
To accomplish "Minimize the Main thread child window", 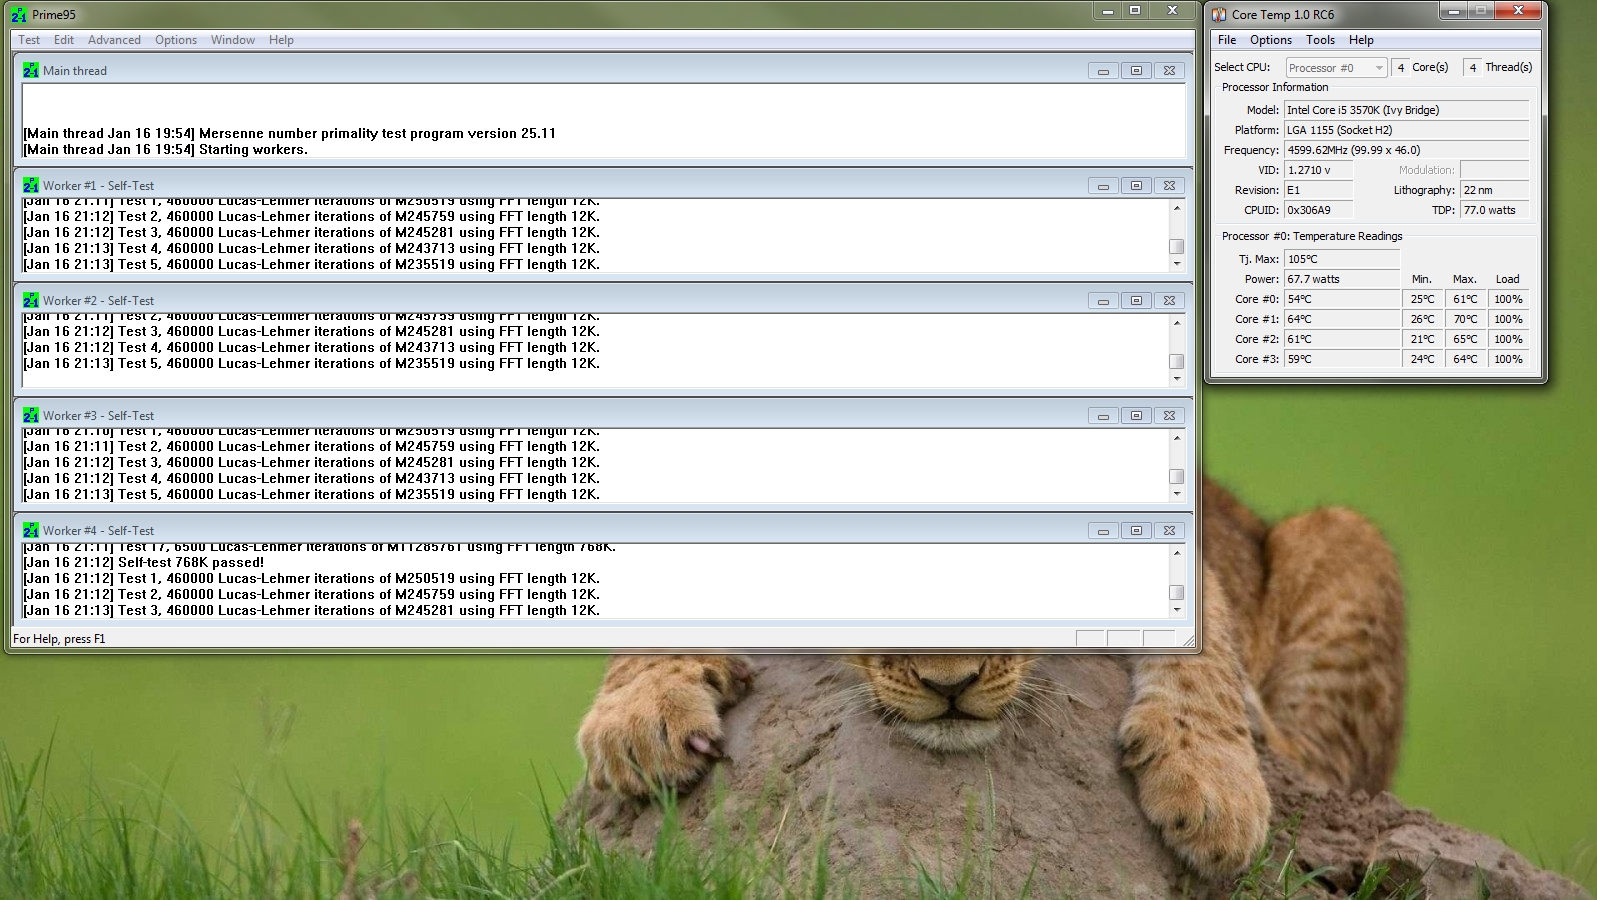I will 1103,71.
